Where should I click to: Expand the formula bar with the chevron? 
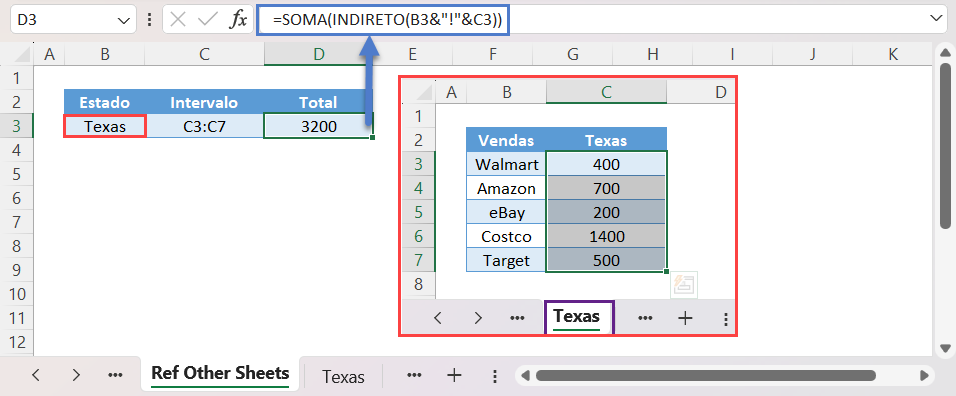click(936, 19)
